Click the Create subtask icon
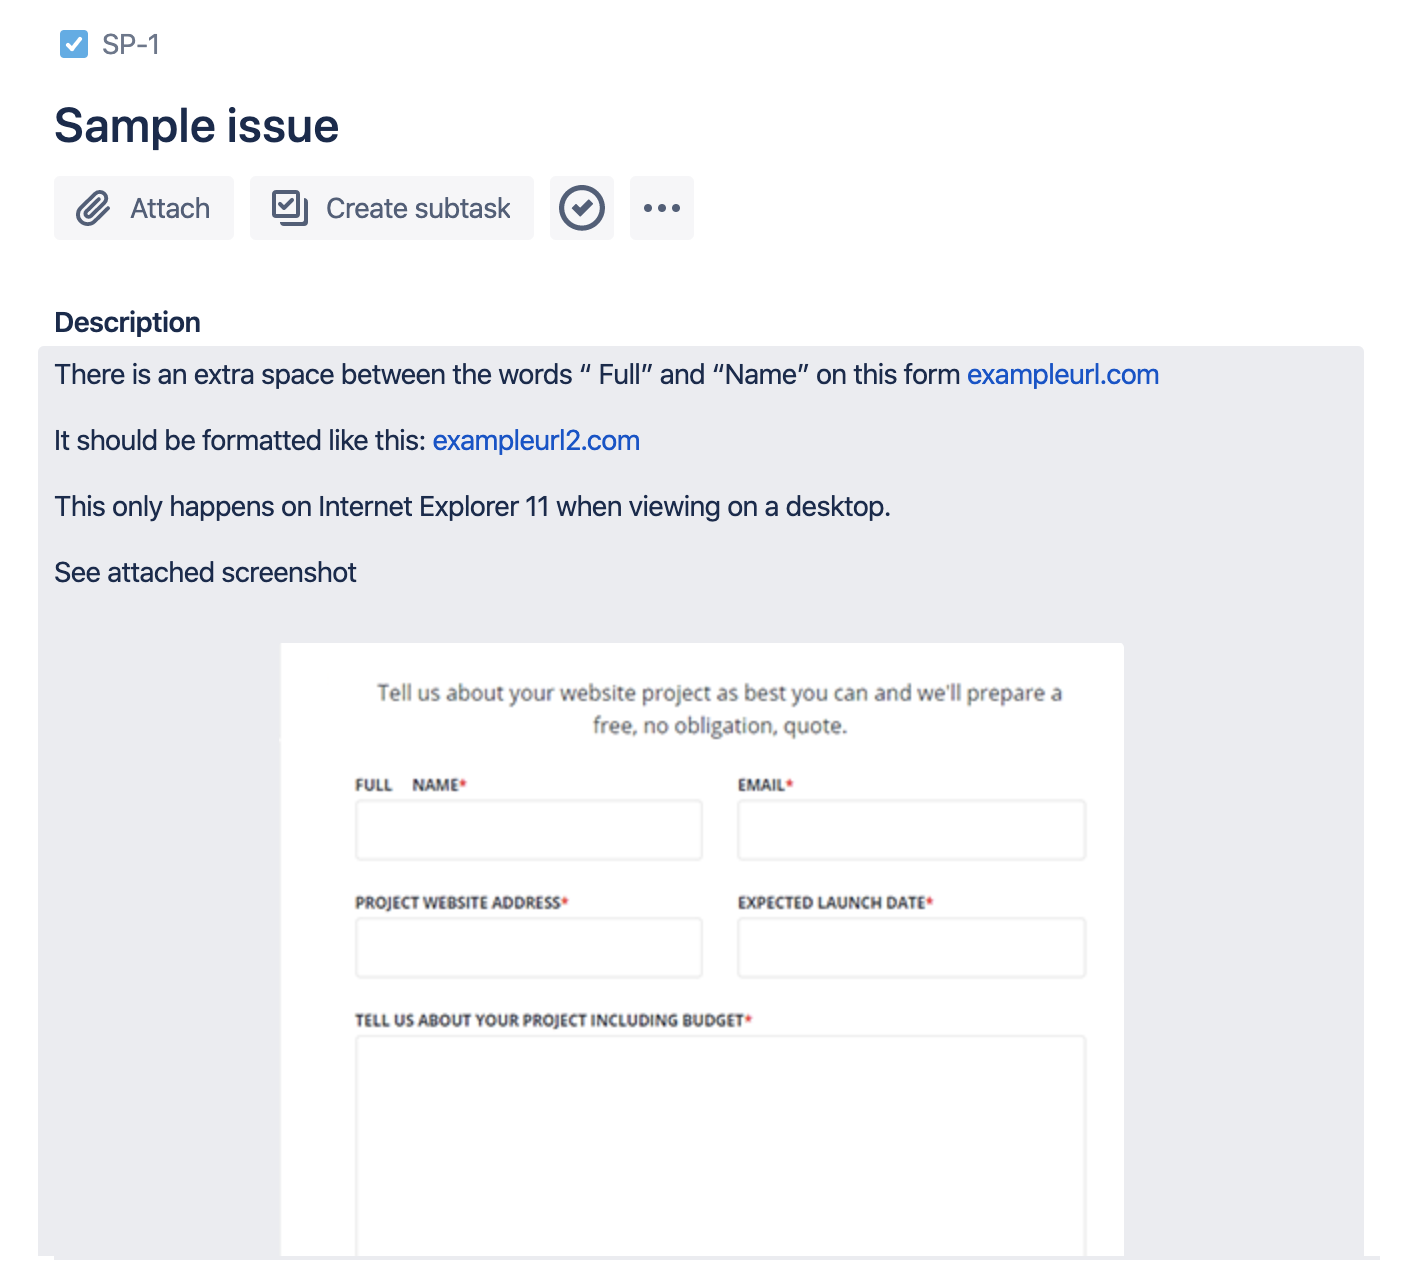Viewport: 1403px width, 1277px height. 289,207
